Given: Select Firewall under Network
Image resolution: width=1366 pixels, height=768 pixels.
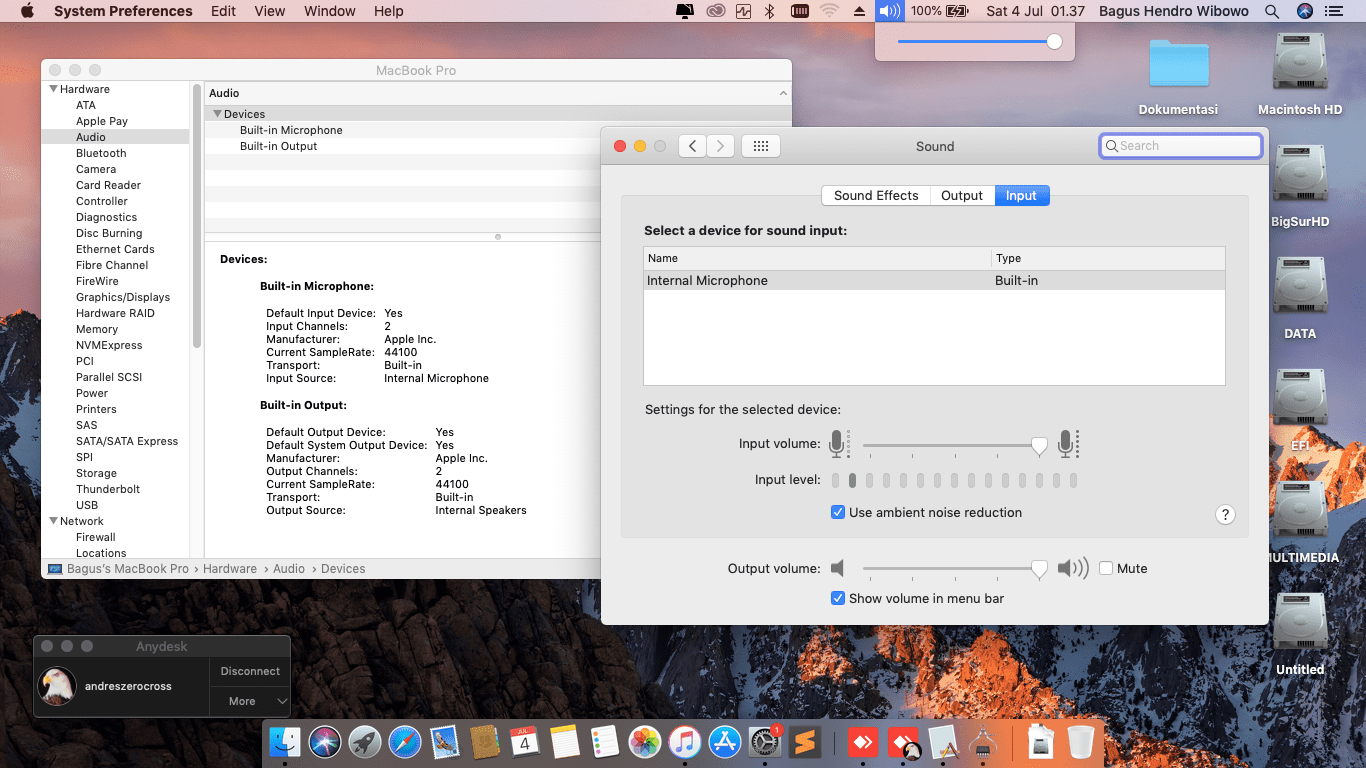Looking at the screenshot, I should pos(96,537).
